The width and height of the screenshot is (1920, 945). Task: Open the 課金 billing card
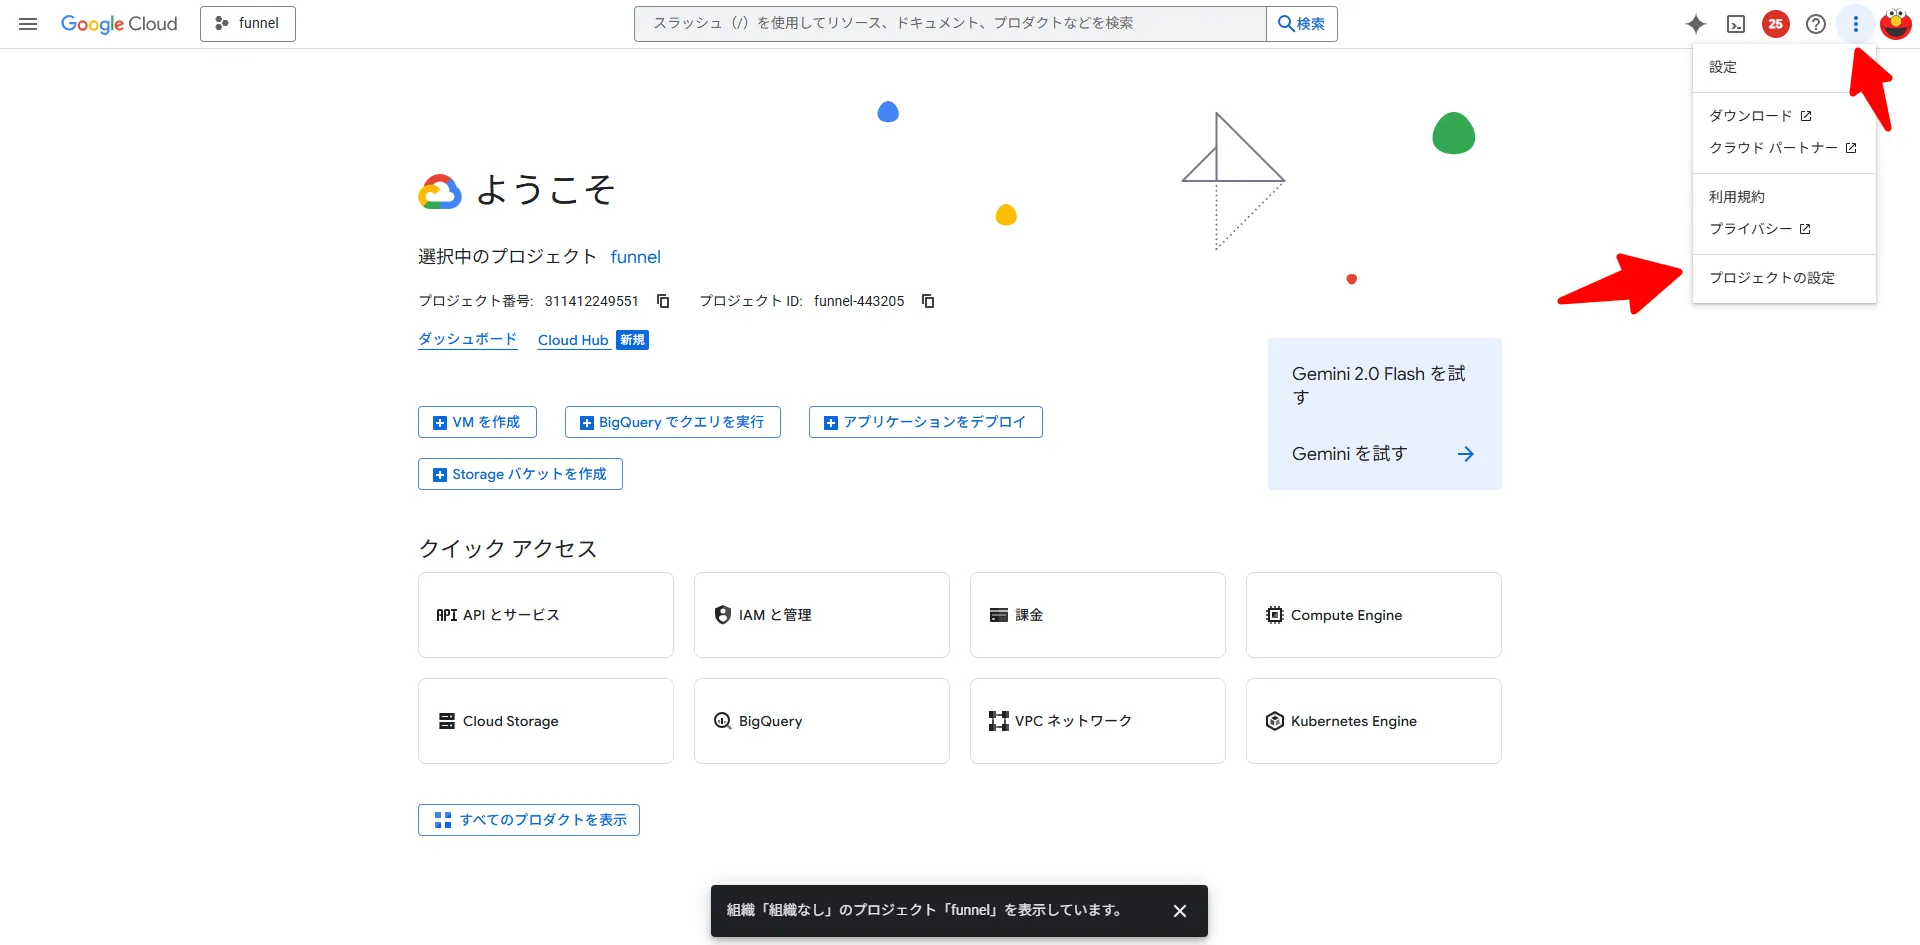tap(1098, 615)
